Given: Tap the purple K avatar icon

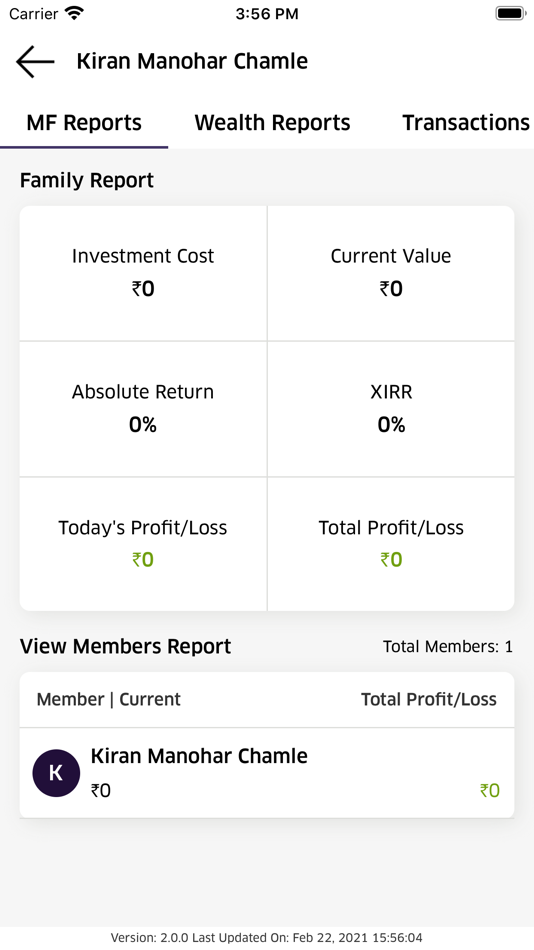Looking at the screenshot, I should tap(56, 773).
